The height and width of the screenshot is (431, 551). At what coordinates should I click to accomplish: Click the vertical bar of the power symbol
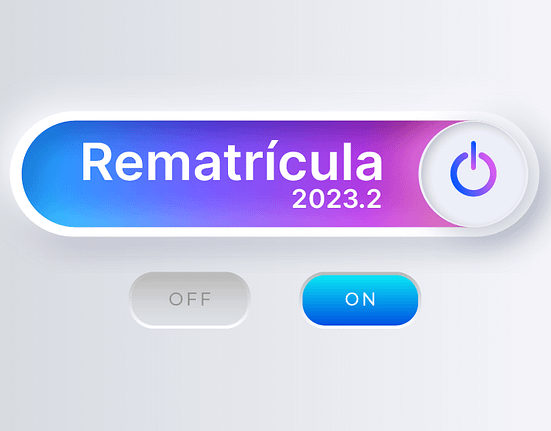pos(473,155)
